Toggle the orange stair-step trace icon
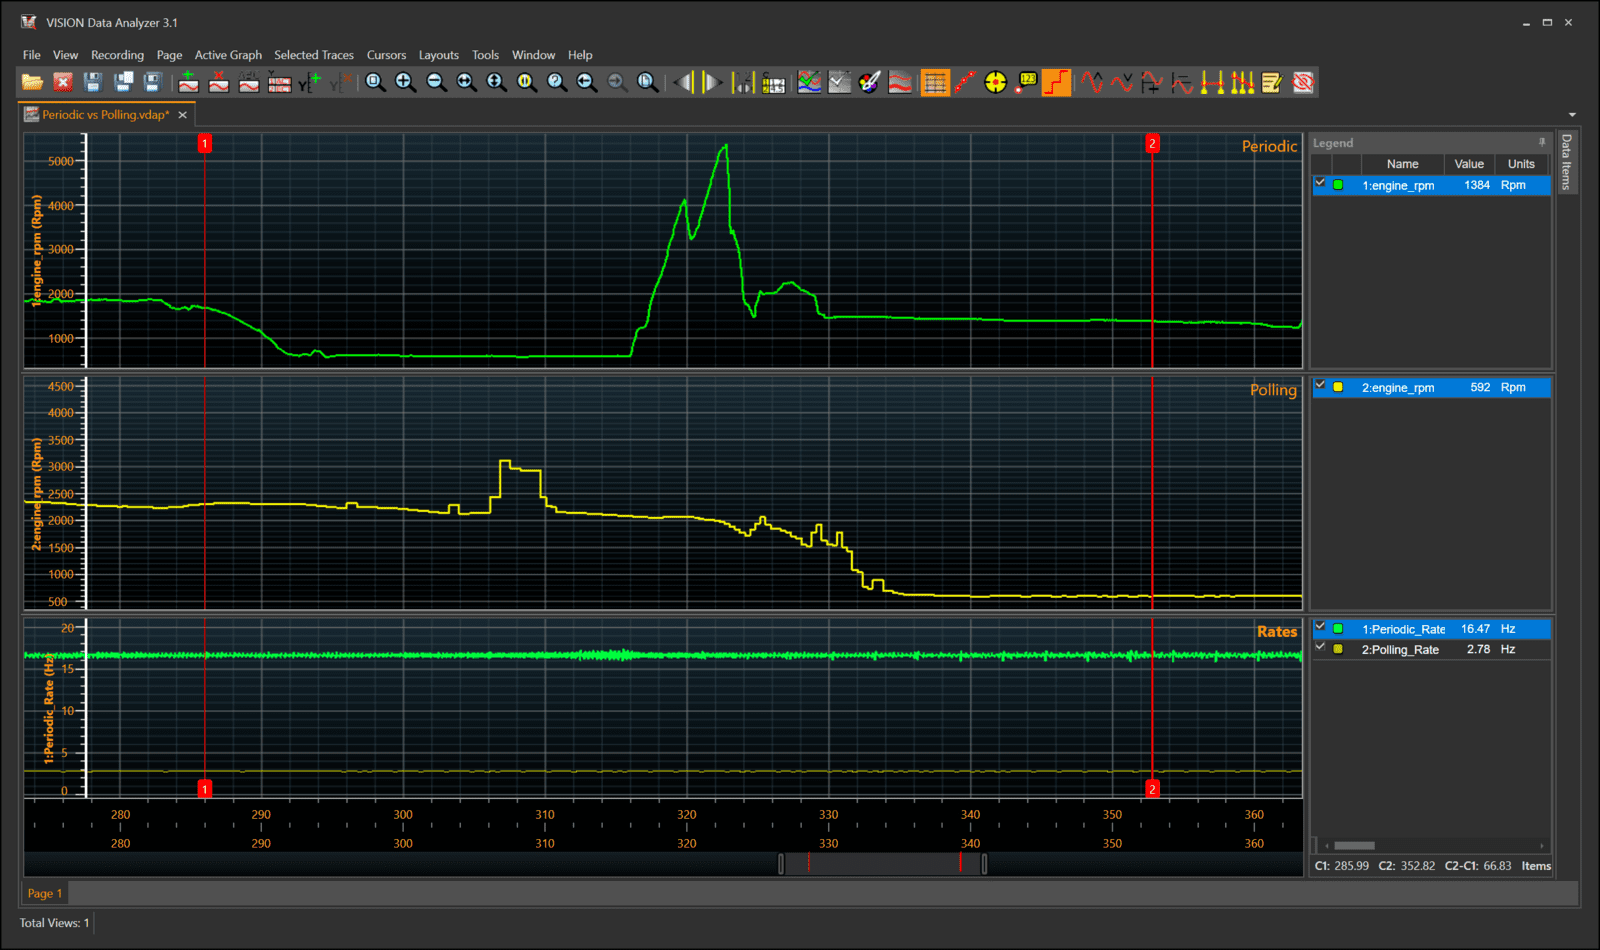 coord(1056,83)
